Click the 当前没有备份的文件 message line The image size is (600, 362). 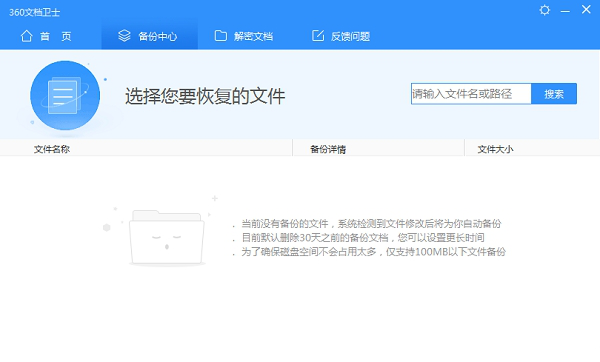371,223
